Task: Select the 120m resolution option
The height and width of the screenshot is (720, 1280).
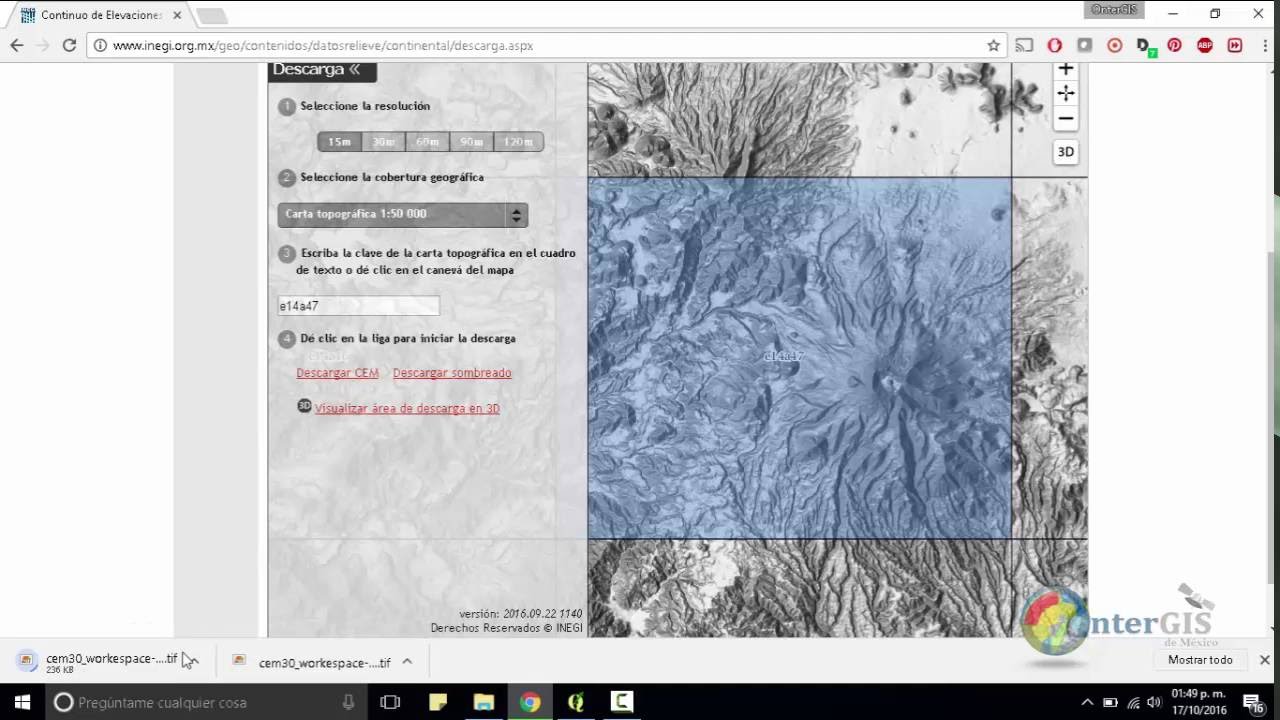Action: 518,142
